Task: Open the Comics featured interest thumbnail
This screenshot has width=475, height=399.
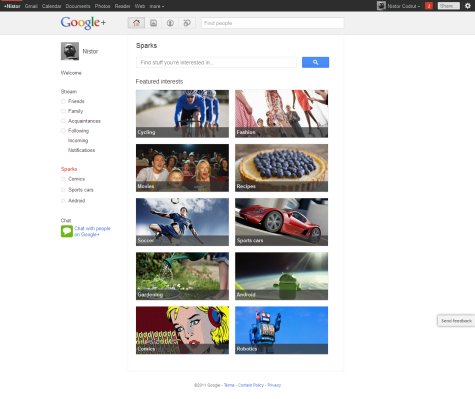Action: (182, 330)
